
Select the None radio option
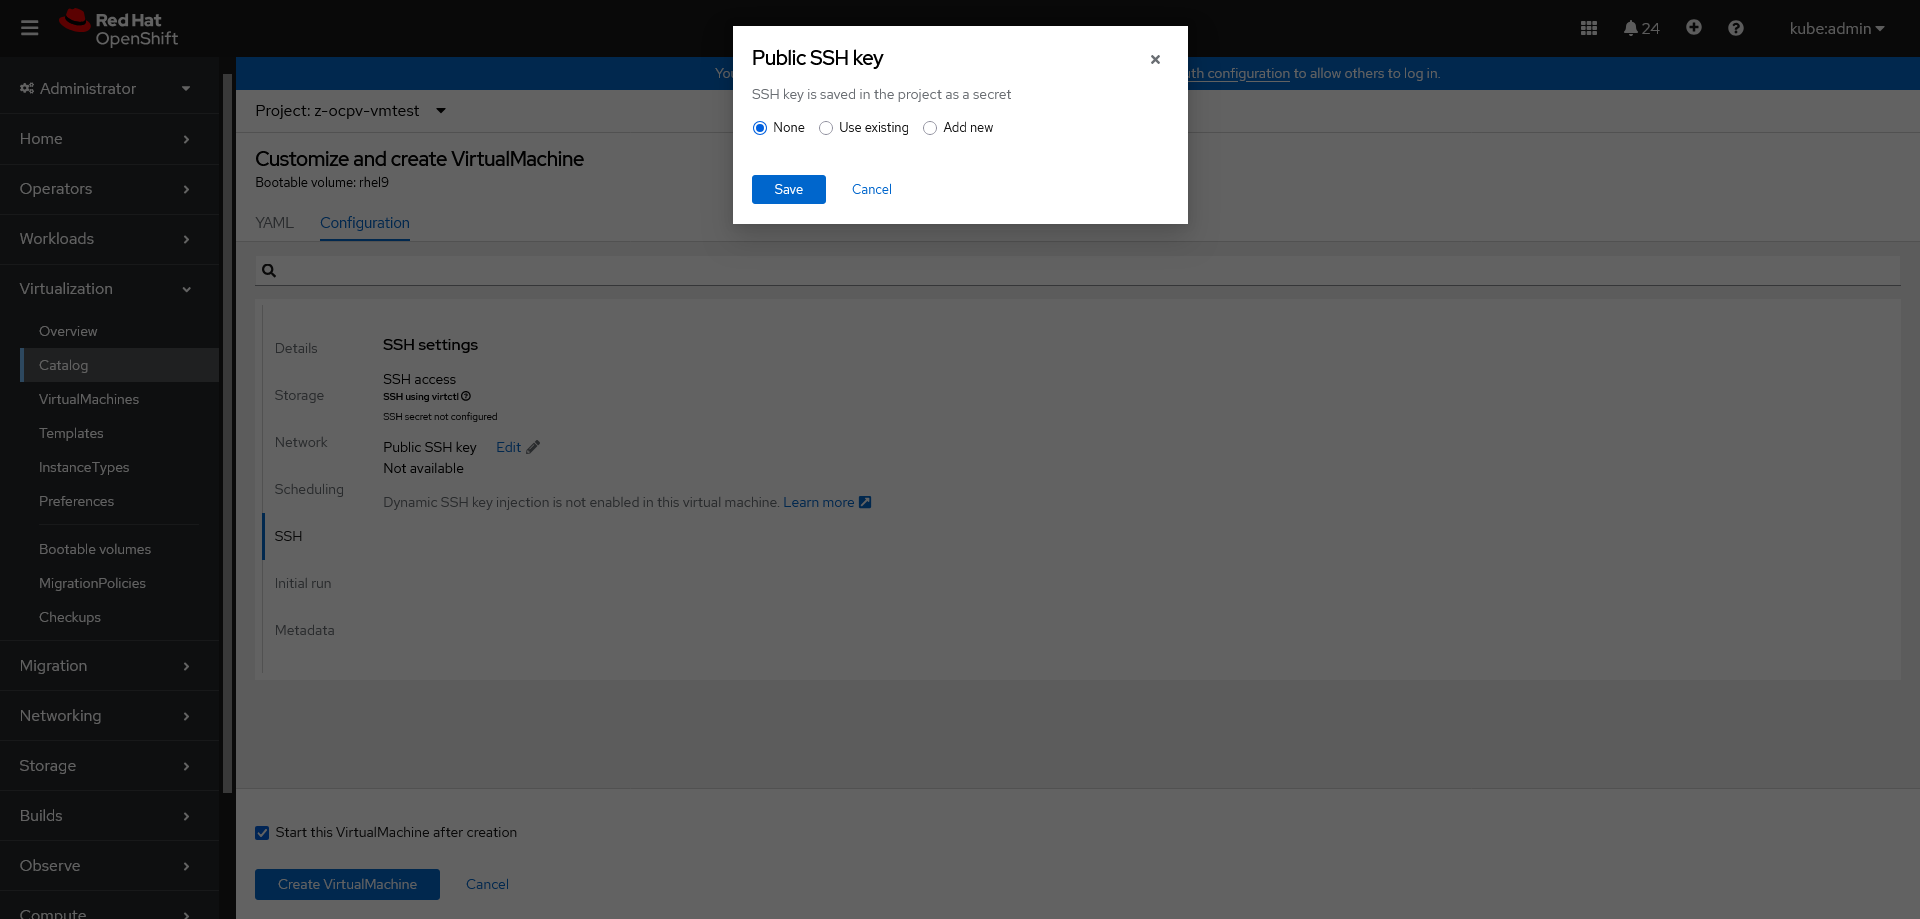pyautogui.click(x=760, y=128)
